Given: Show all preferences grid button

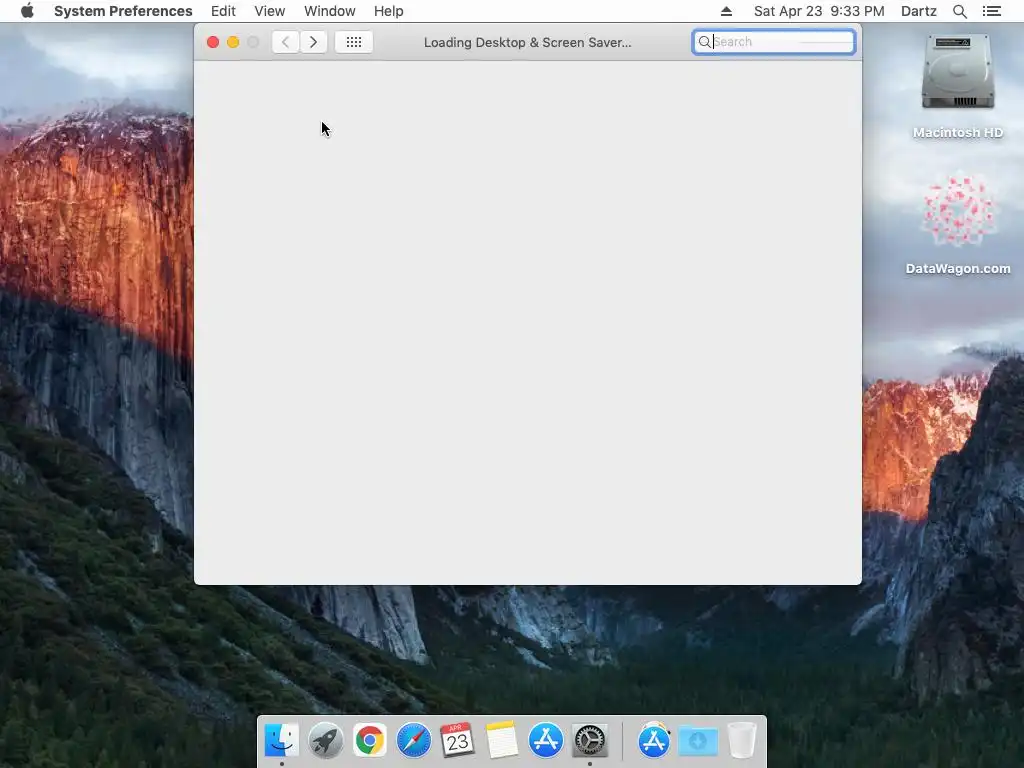Looking at the screenshot, I should [354, 42].
